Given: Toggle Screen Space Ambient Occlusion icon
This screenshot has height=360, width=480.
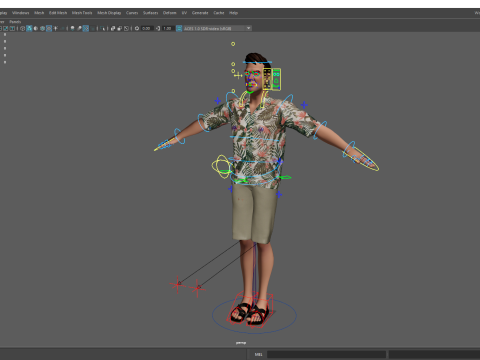Looking at the screenshot, I should click(72, 28).
